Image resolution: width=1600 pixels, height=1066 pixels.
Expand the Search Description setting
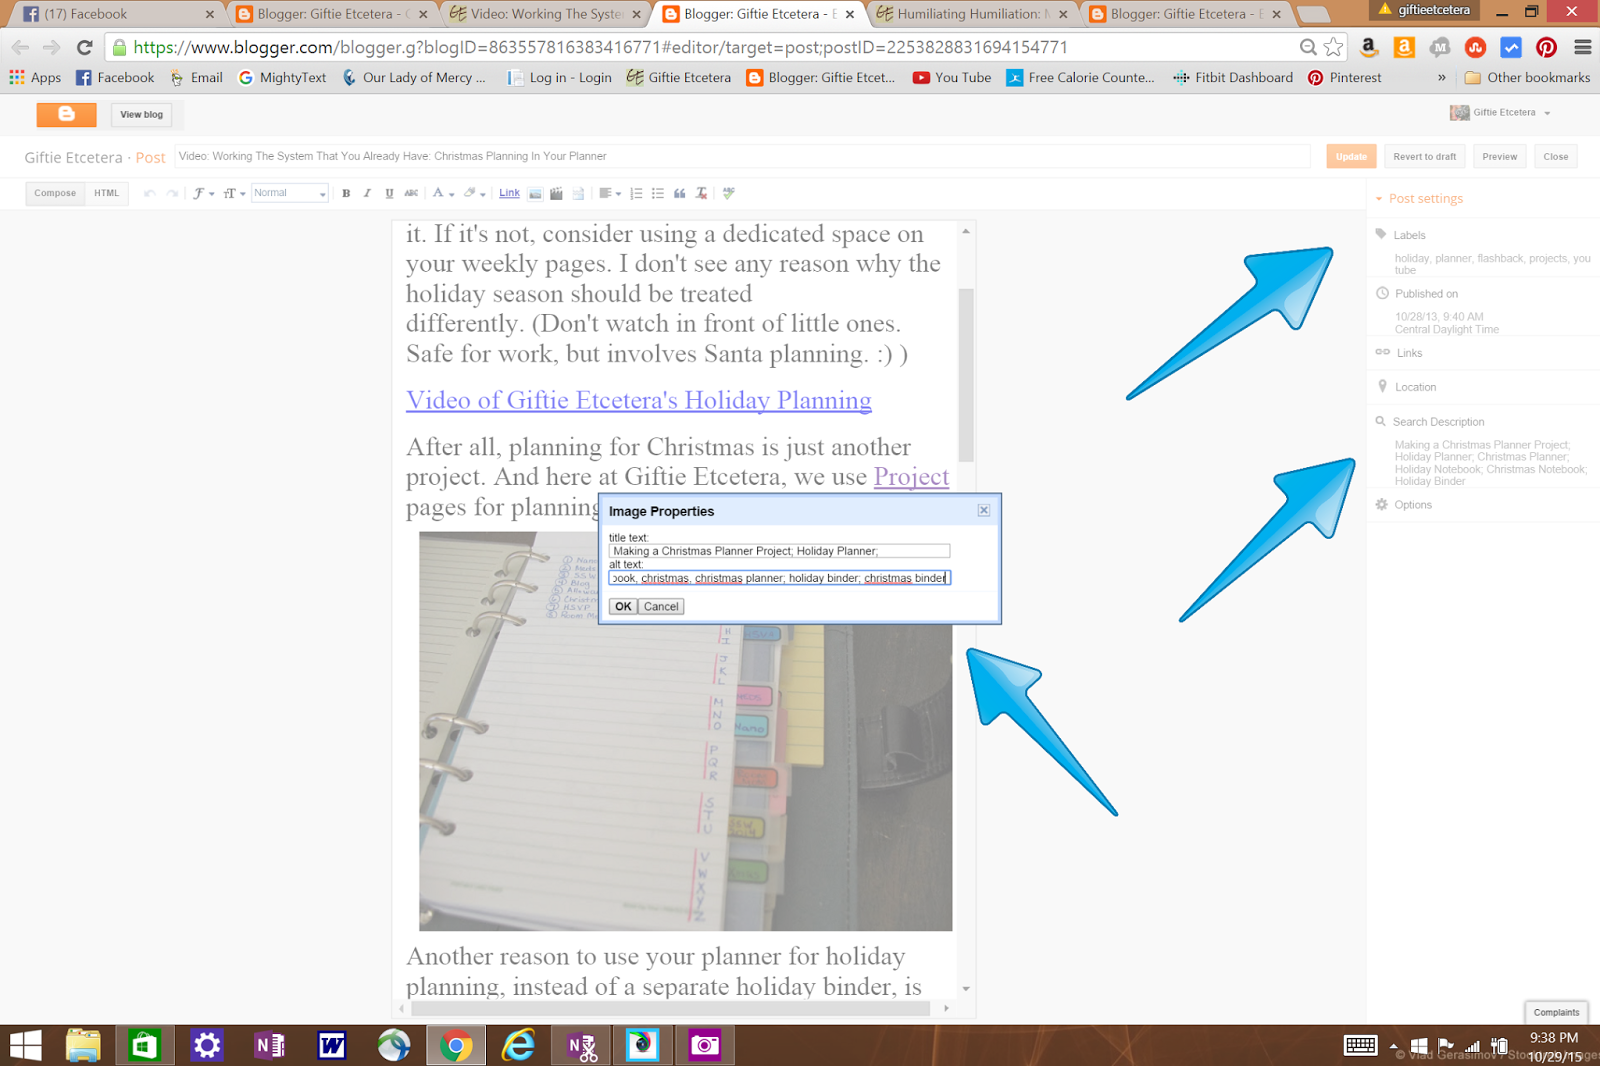[x=1430, y=422]
